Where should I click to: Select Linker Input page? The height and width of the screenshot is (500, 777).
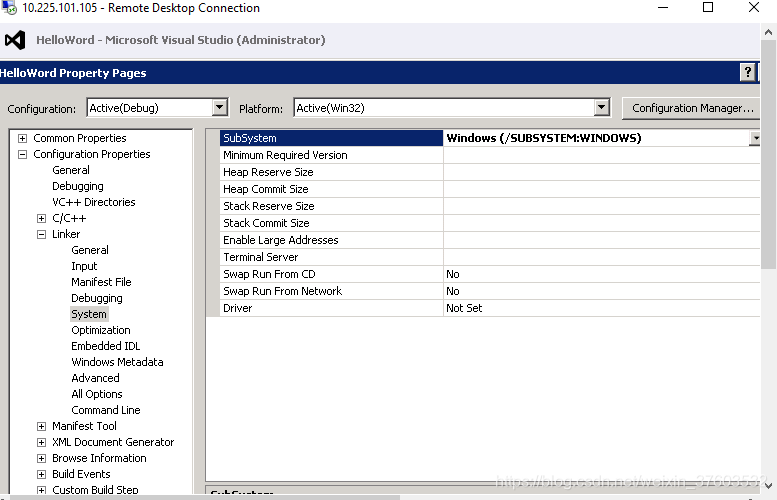coord(84,266)
